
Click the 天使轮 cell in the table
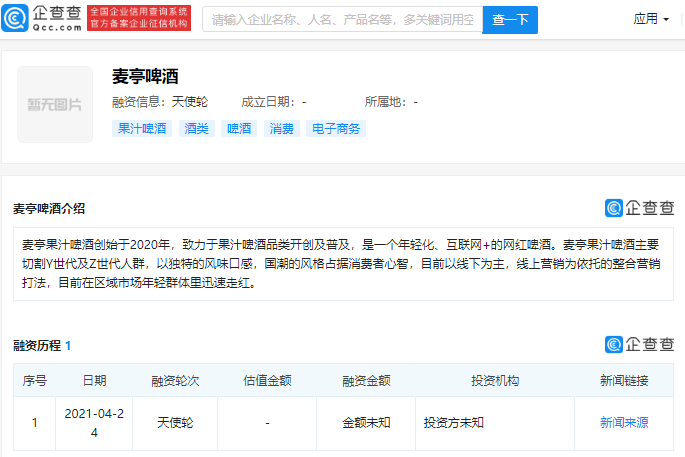pyautogui.click(x=175, y=422)
